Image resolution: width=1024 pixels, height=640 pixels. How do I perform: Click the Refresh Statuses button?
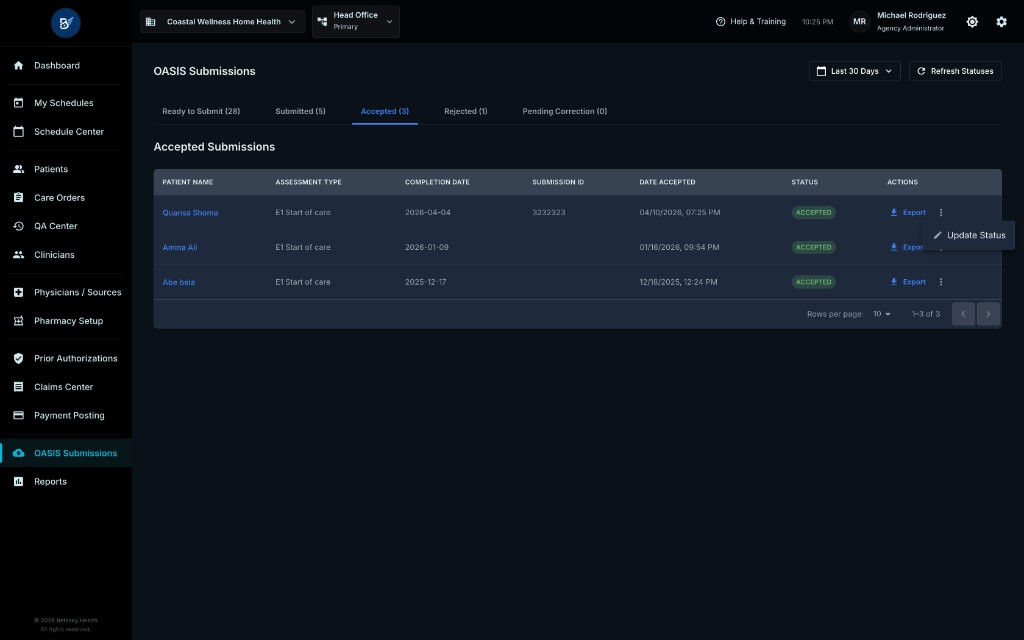click(x=955, y=71)
